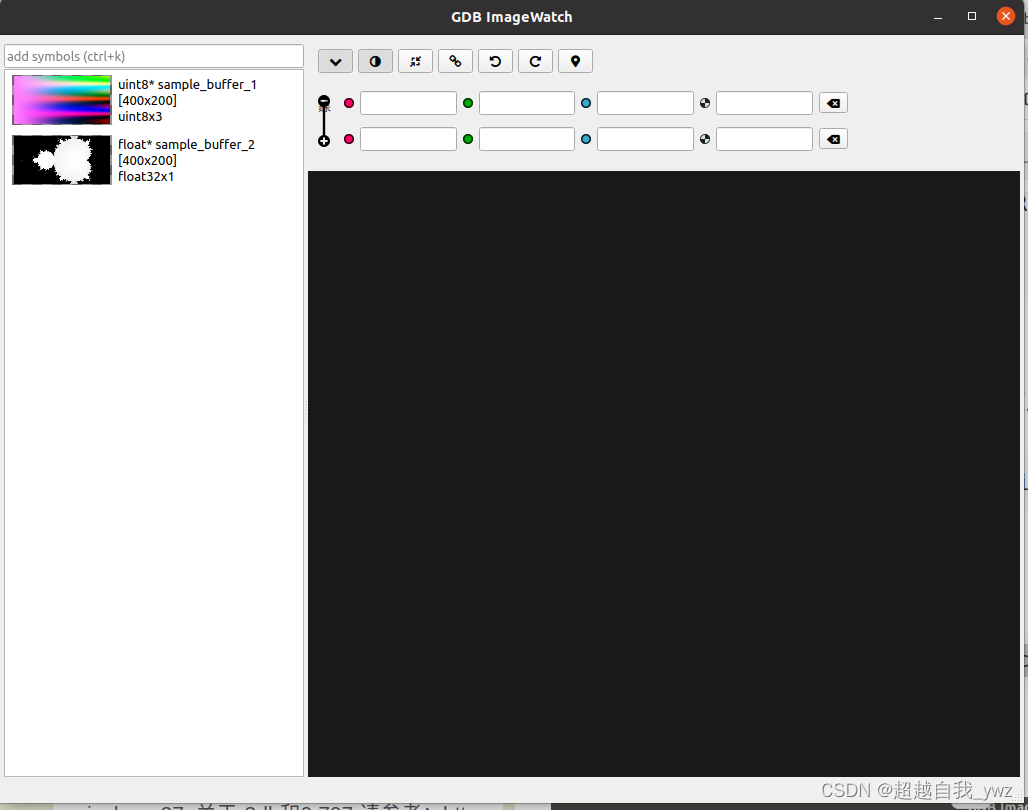
Task: Click the top row alpha channel field
Action: (x=764, y=103)
